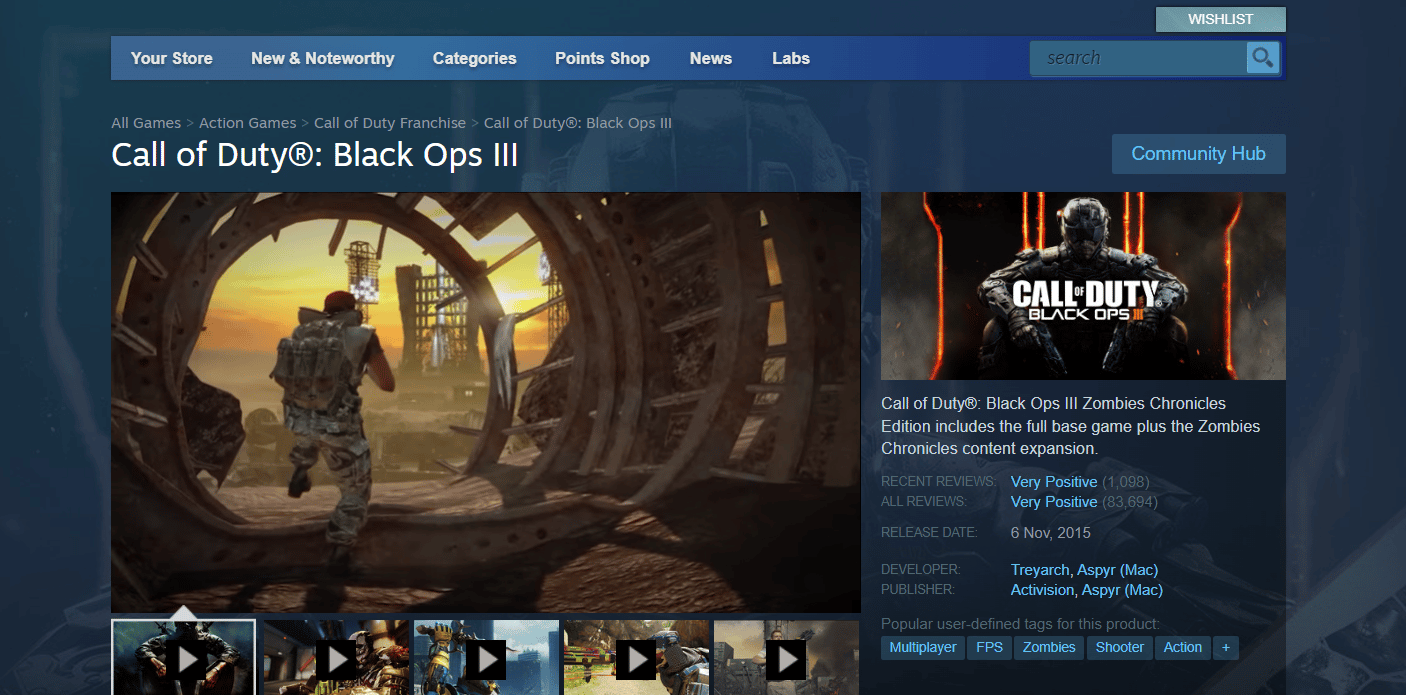Play the third video thumbnail
1406x695 pixels.
(486, 658)
